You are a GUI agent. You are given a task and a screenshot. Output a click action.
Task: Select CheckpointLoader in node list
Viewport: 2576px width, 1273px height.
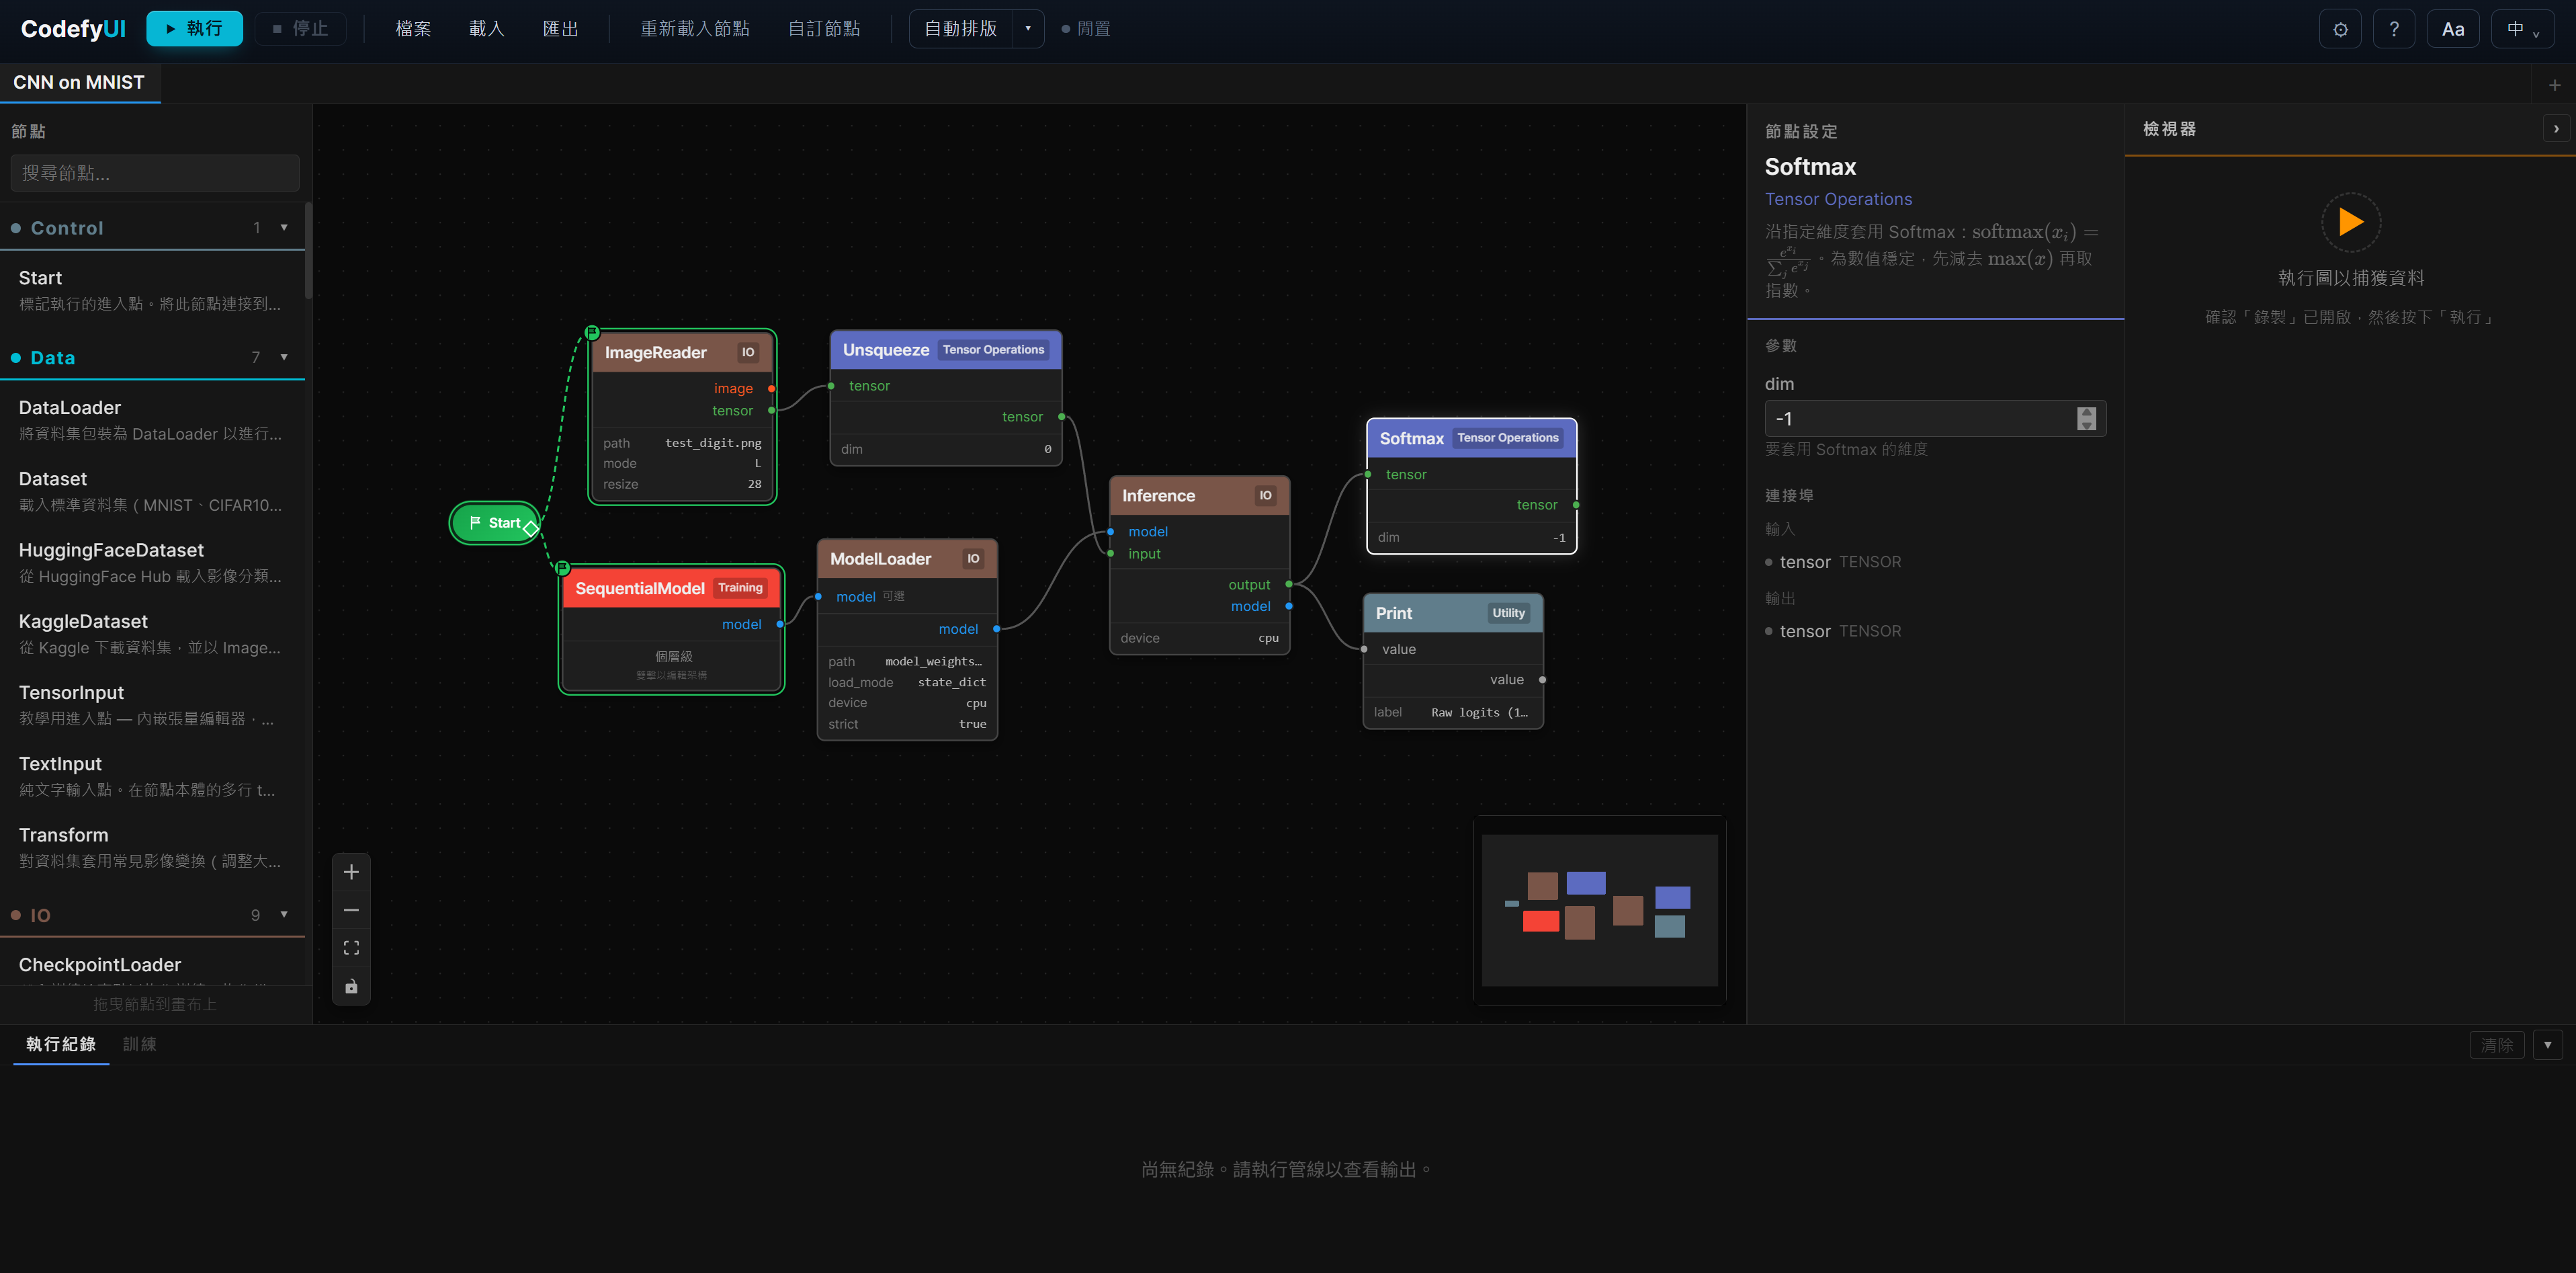click(152, 965)
